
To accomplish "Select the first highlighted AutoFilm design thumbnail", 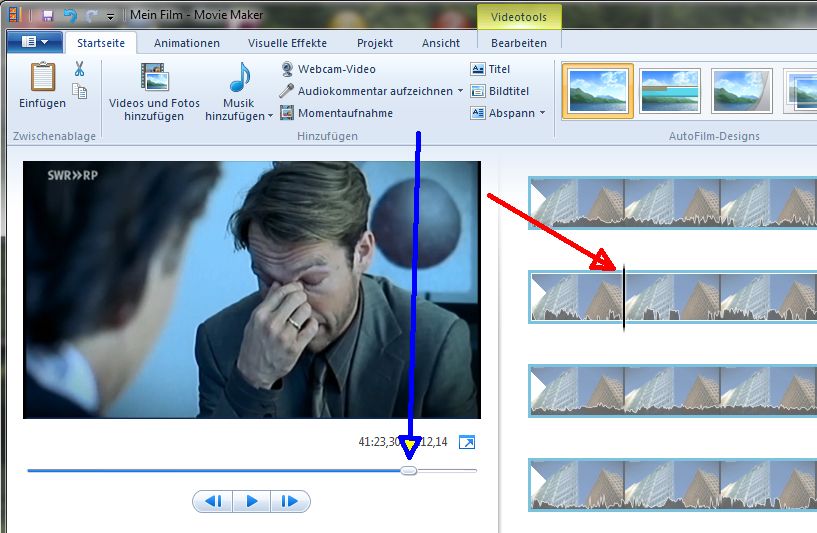I will (x=598, y=91).
